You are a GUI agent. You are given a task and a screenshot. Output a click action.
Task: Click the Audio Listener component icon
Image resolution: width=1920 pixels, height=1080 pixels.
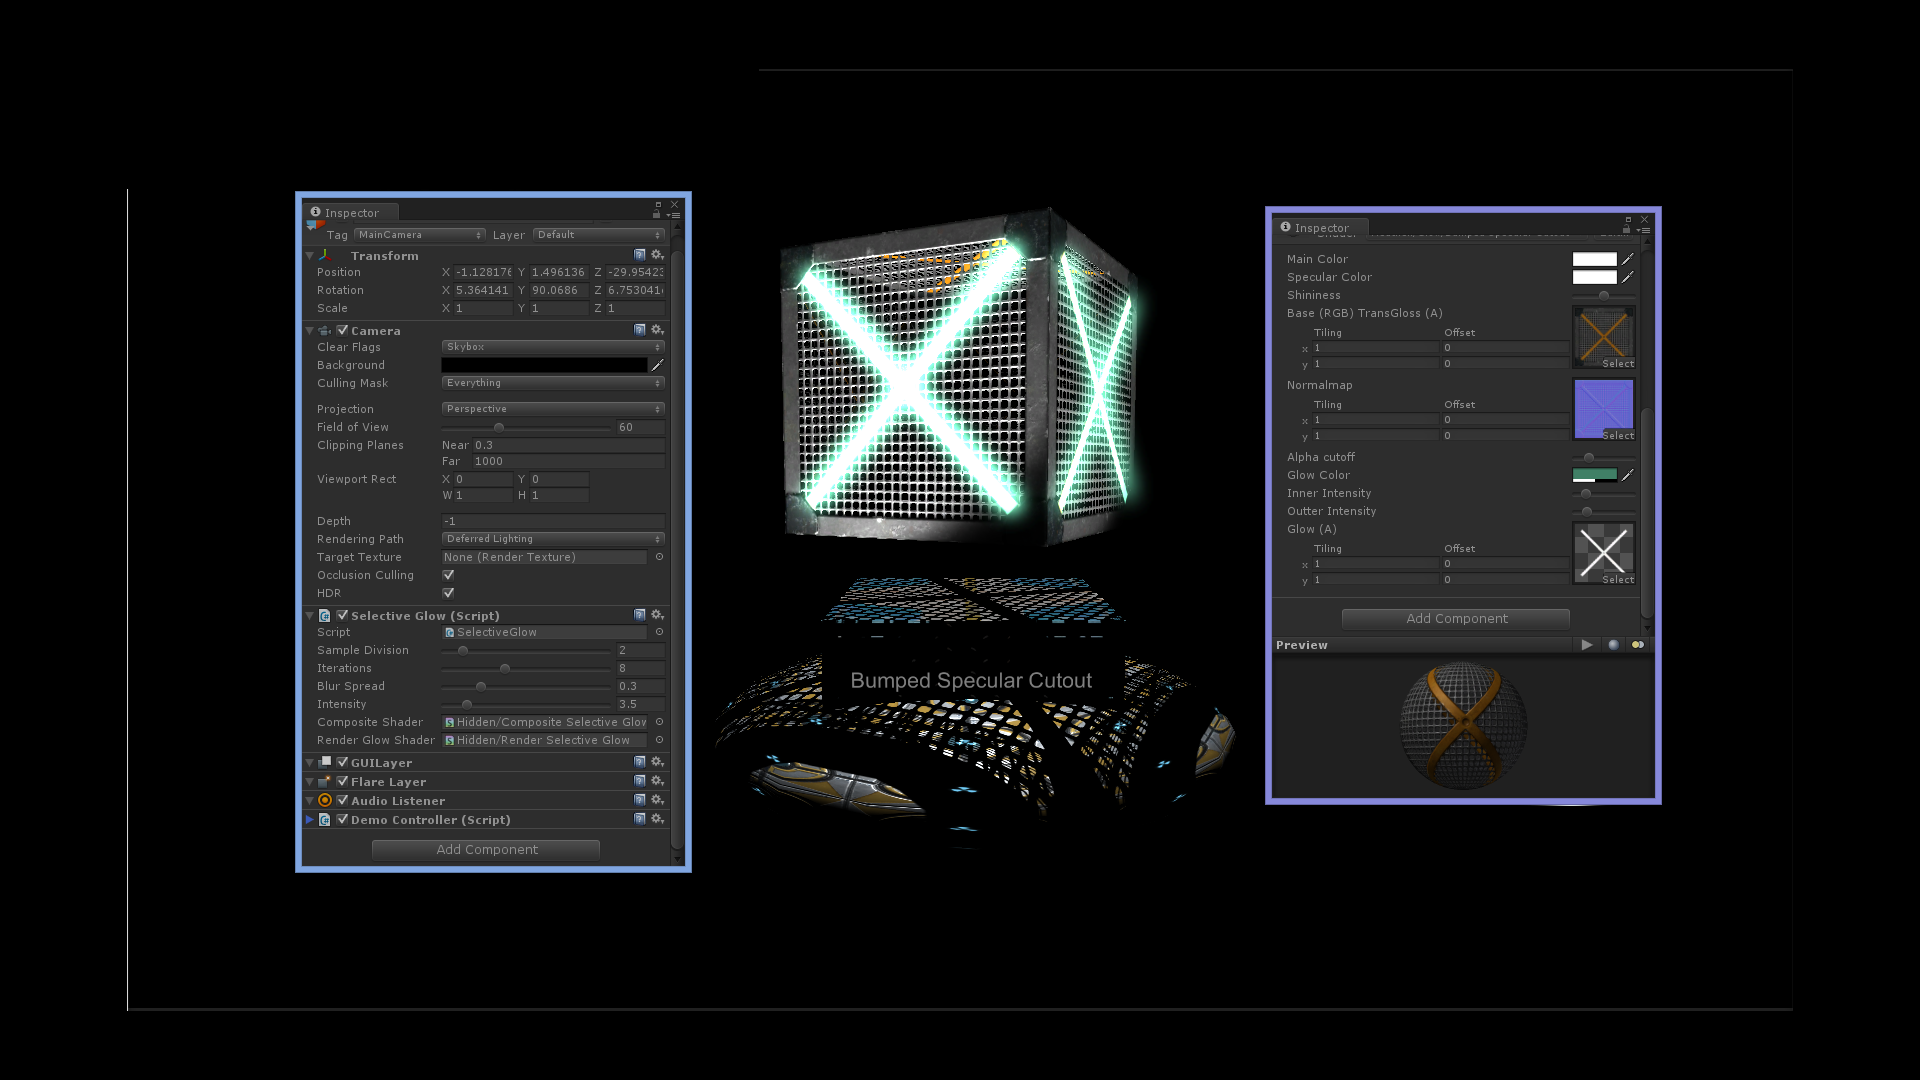(x=326, y=800)
